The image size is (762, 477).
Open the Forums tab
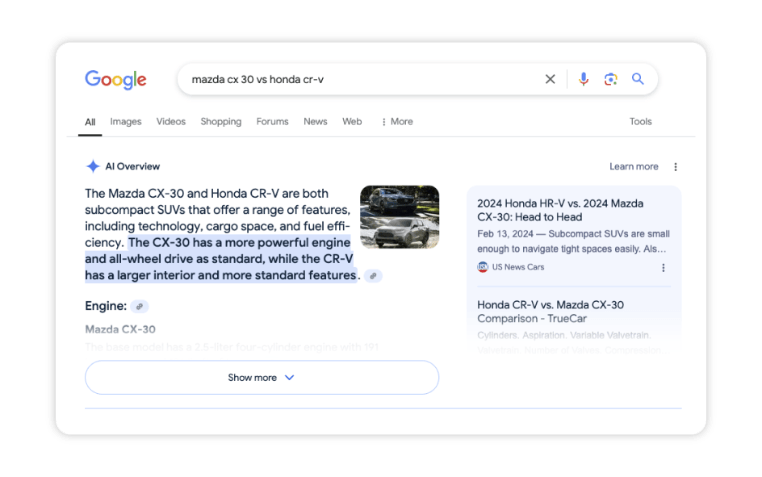(x=272, y=121)
